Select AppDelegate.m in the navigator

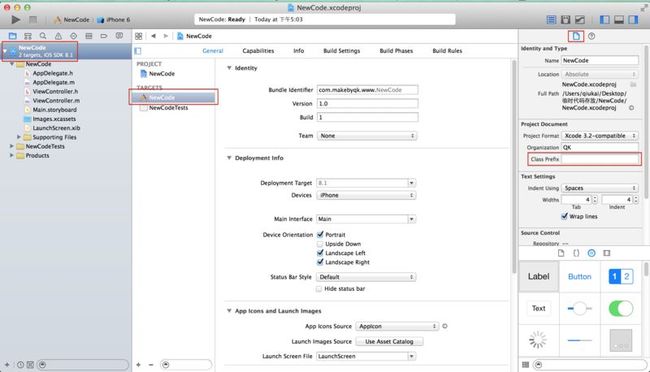point(54,82)
